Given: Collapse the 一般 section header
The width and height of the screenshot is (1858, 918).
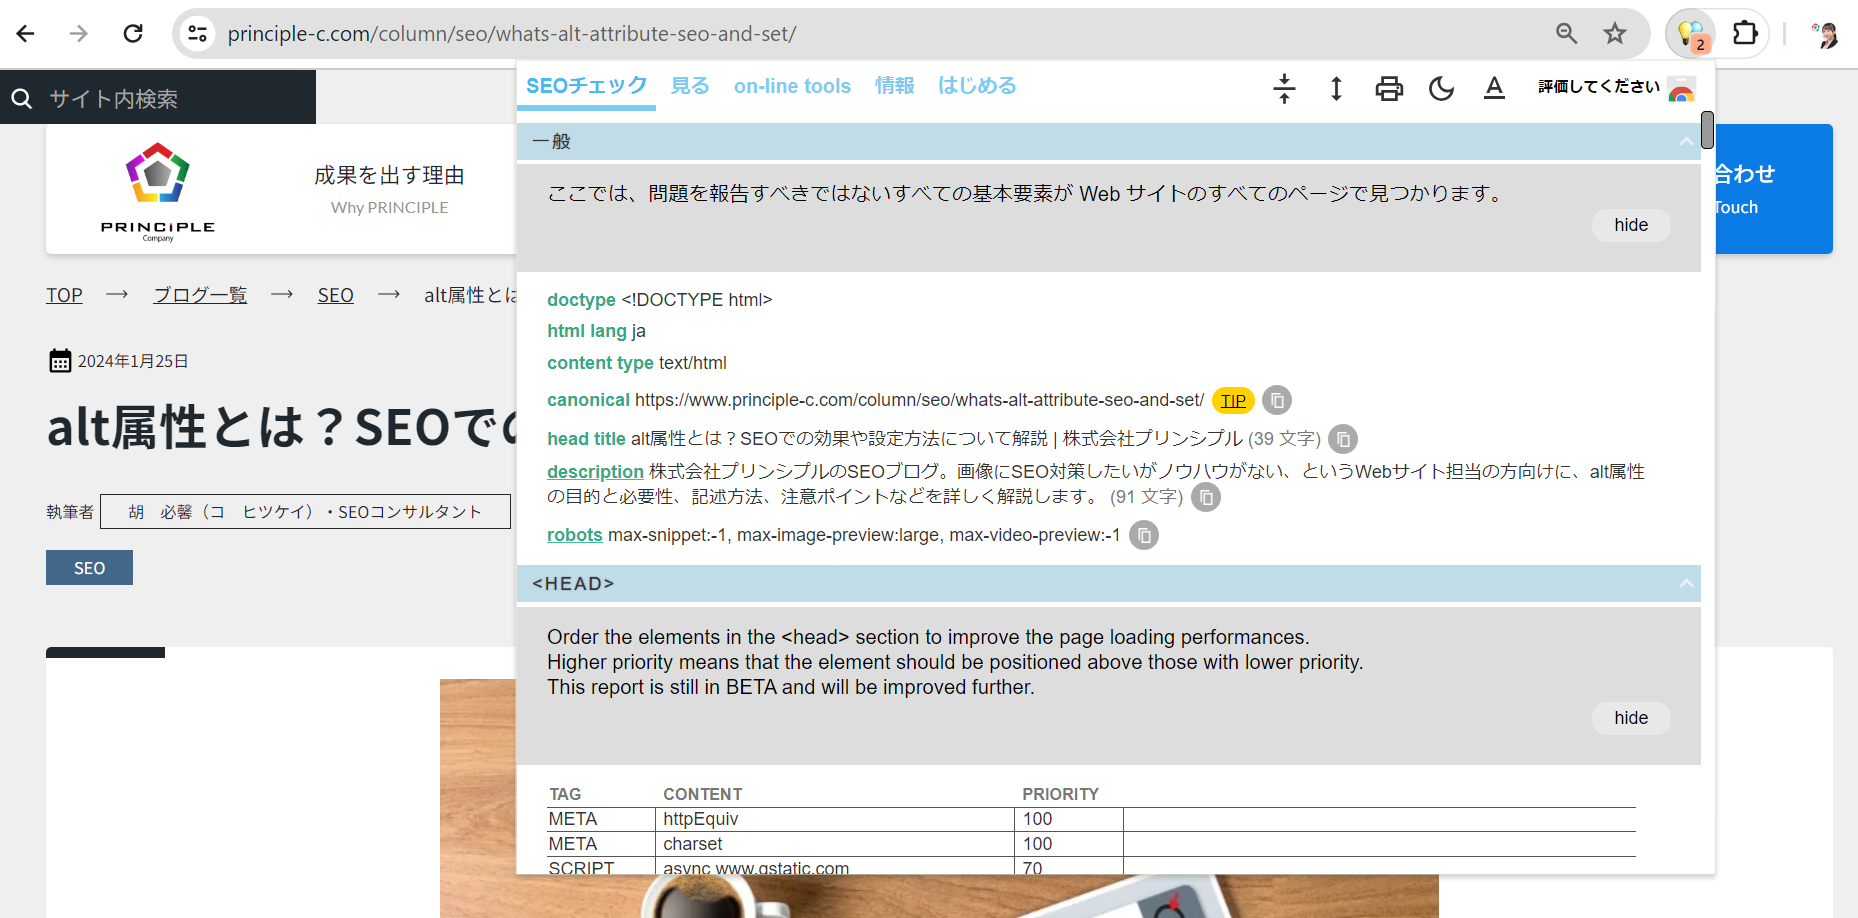Looking at the screenshot, I should (1686, 142).
